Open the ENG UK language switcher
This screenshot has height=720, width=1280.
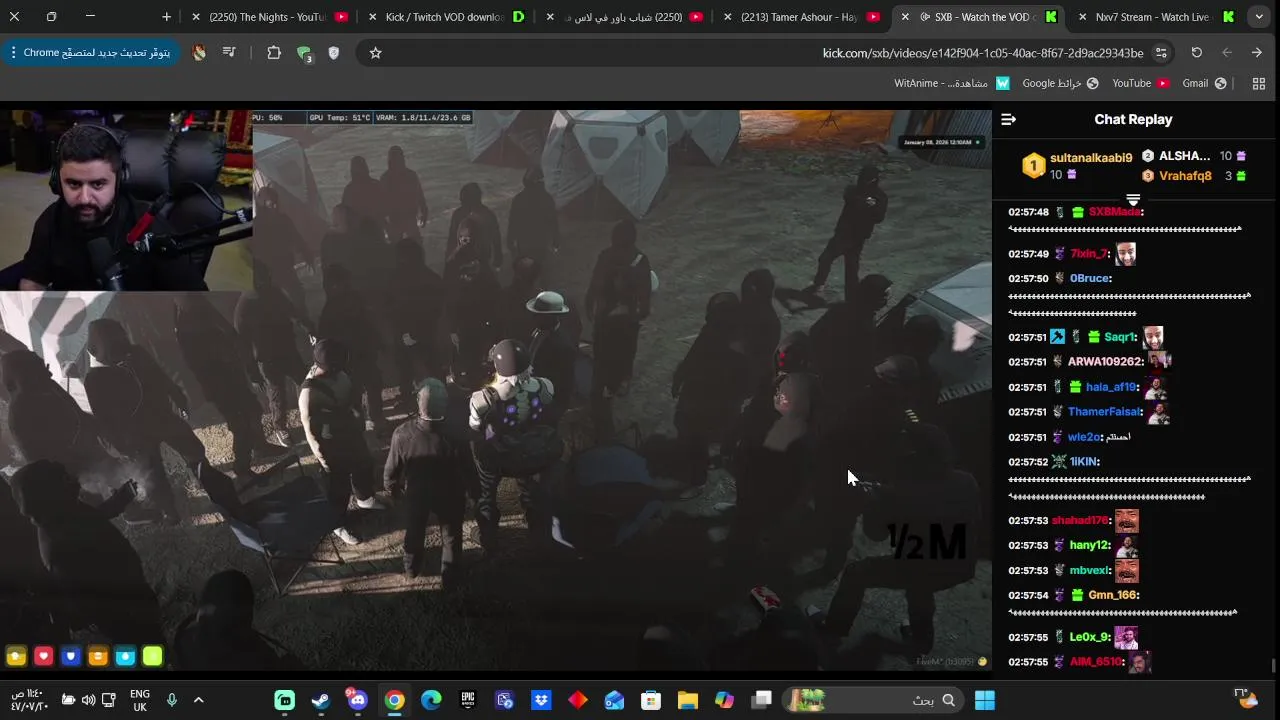(140, 700)
